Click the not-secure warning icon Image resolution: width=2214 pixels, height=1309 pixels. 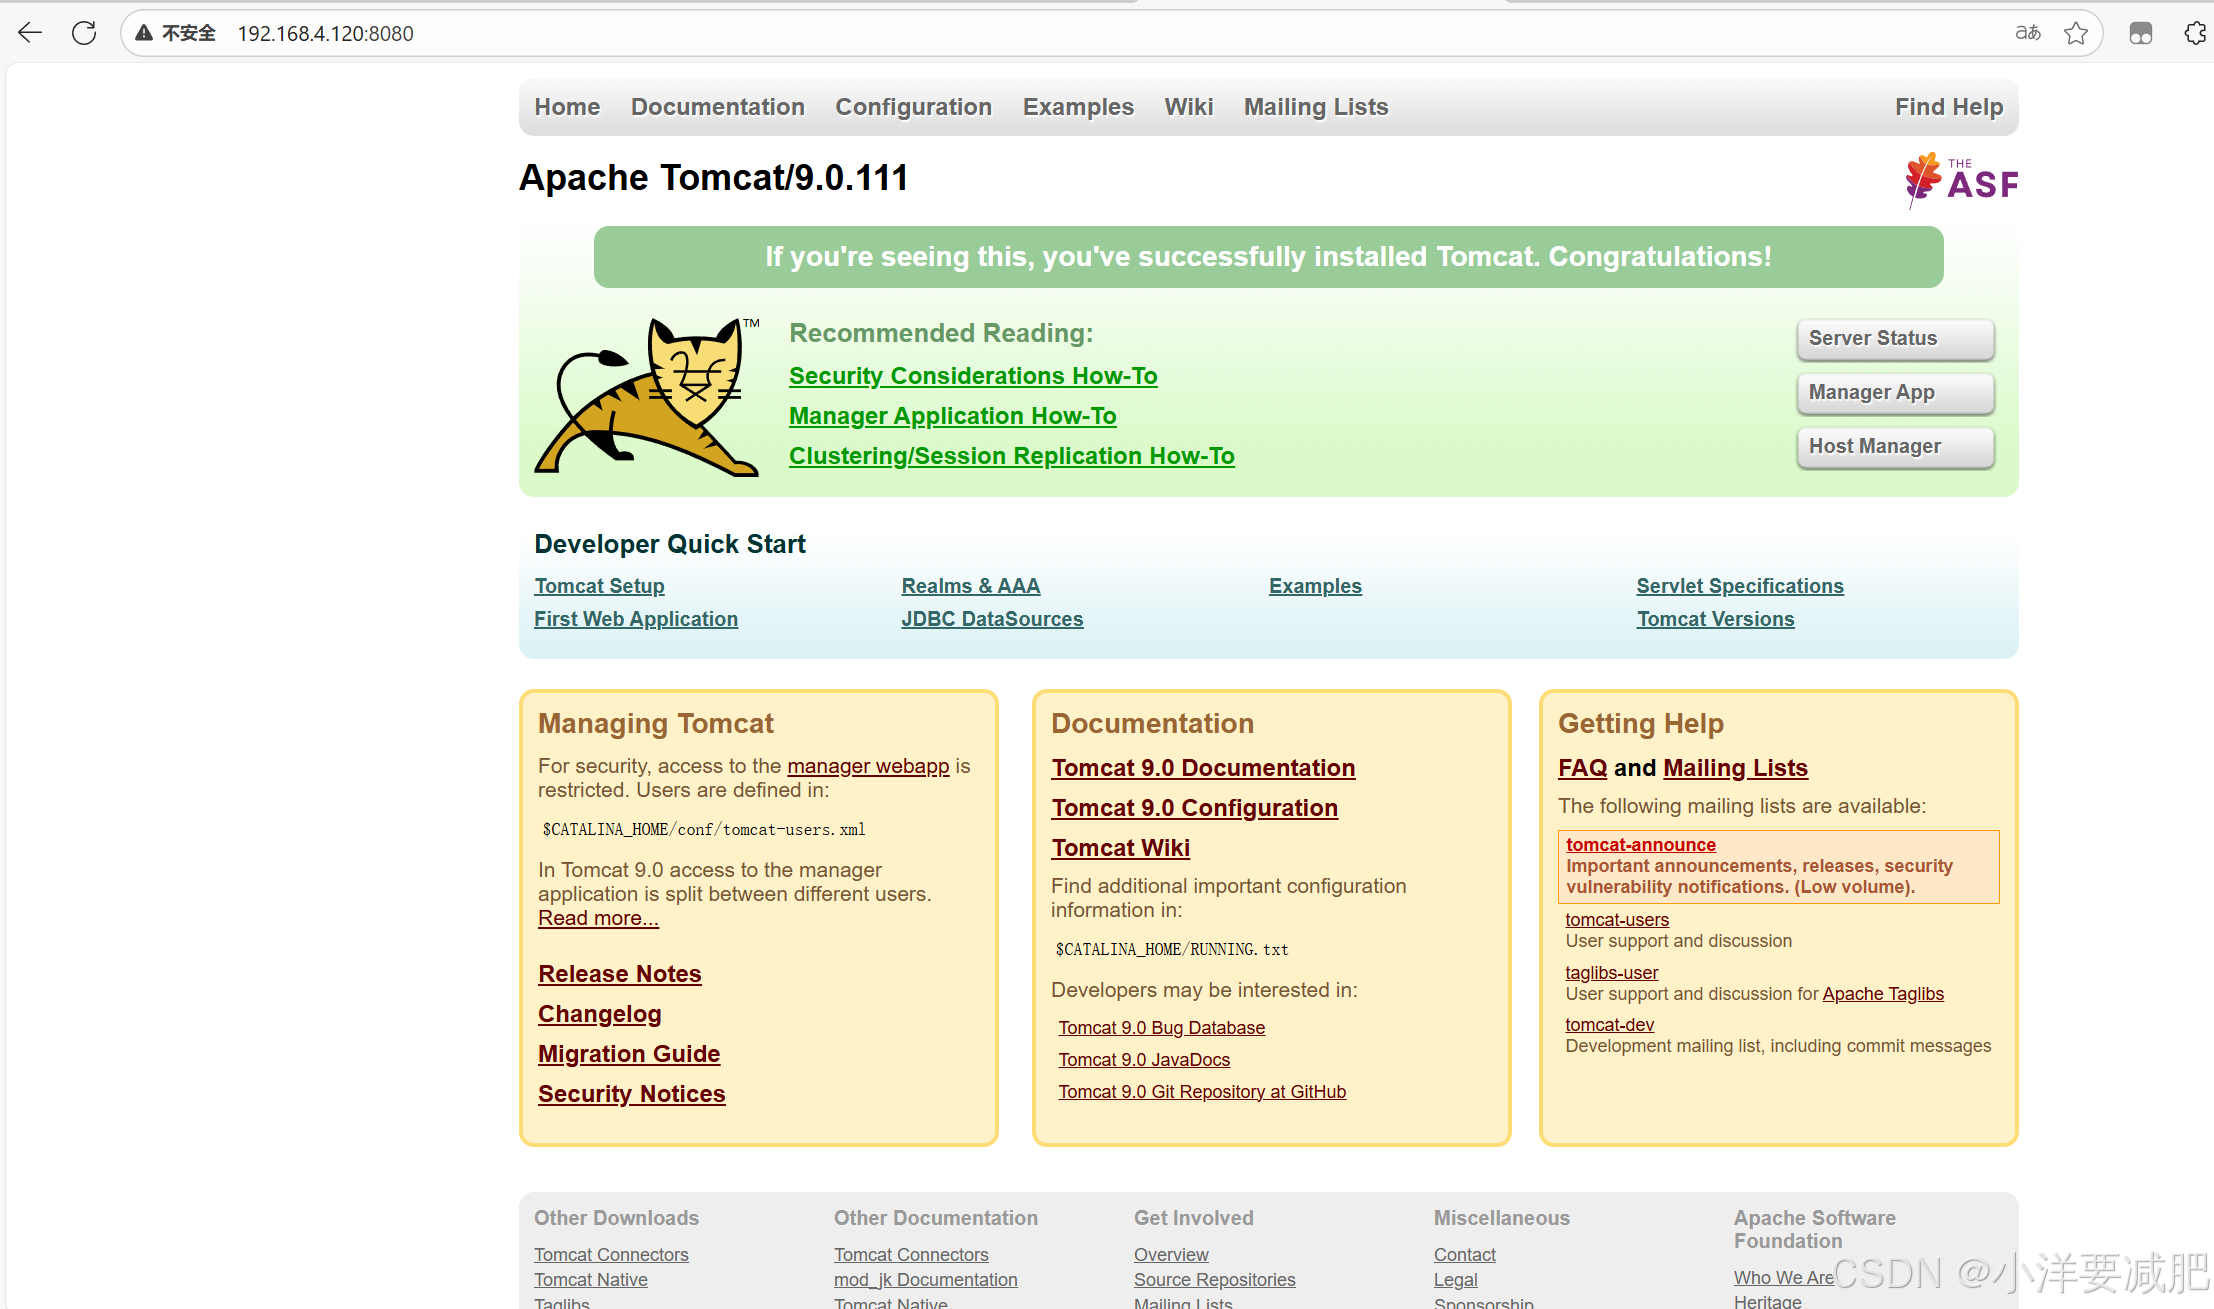tap(145, 33)
